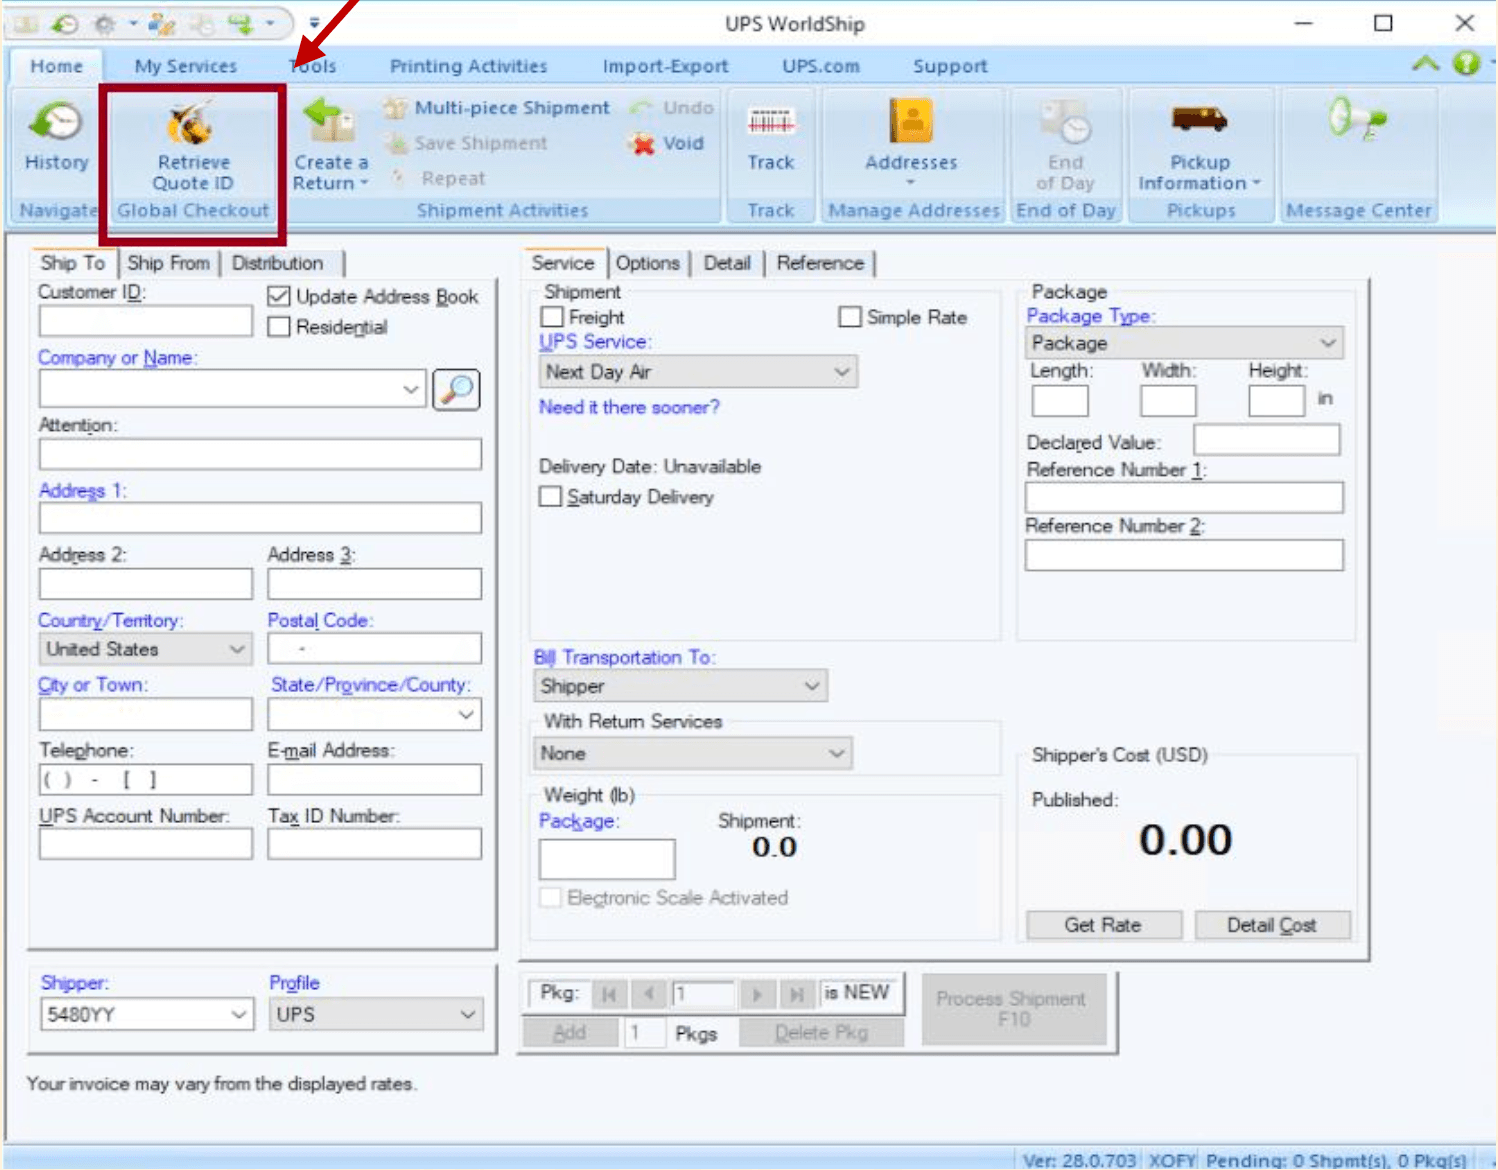The height and width of the screenshot is (1170, 1498).
Task: Check the Saturday Delivery checkbox
Action: click(x=550, y=497)
